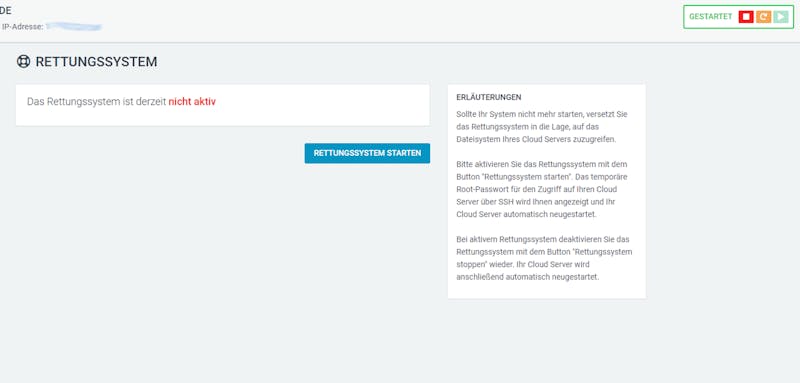
Task: Click the GESTARTET status label
Action: tap(710, 17)
